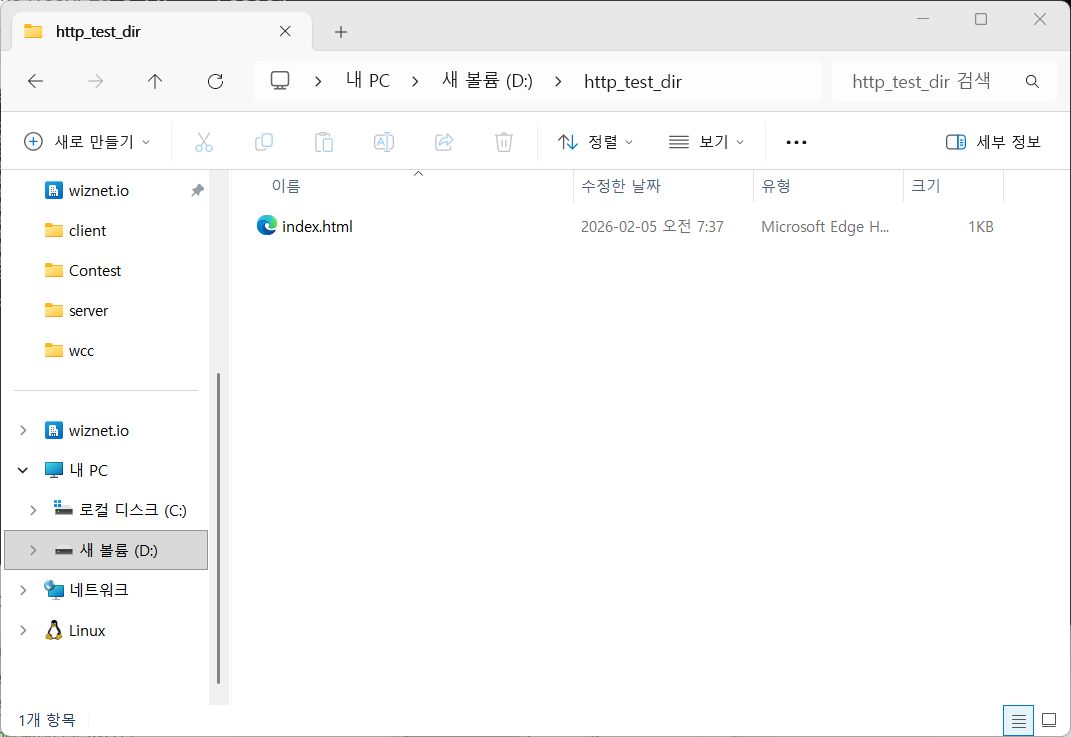Click the Paste clipboard icon
The width and height of the screenshot is (1071, 737).
(324, 142)
